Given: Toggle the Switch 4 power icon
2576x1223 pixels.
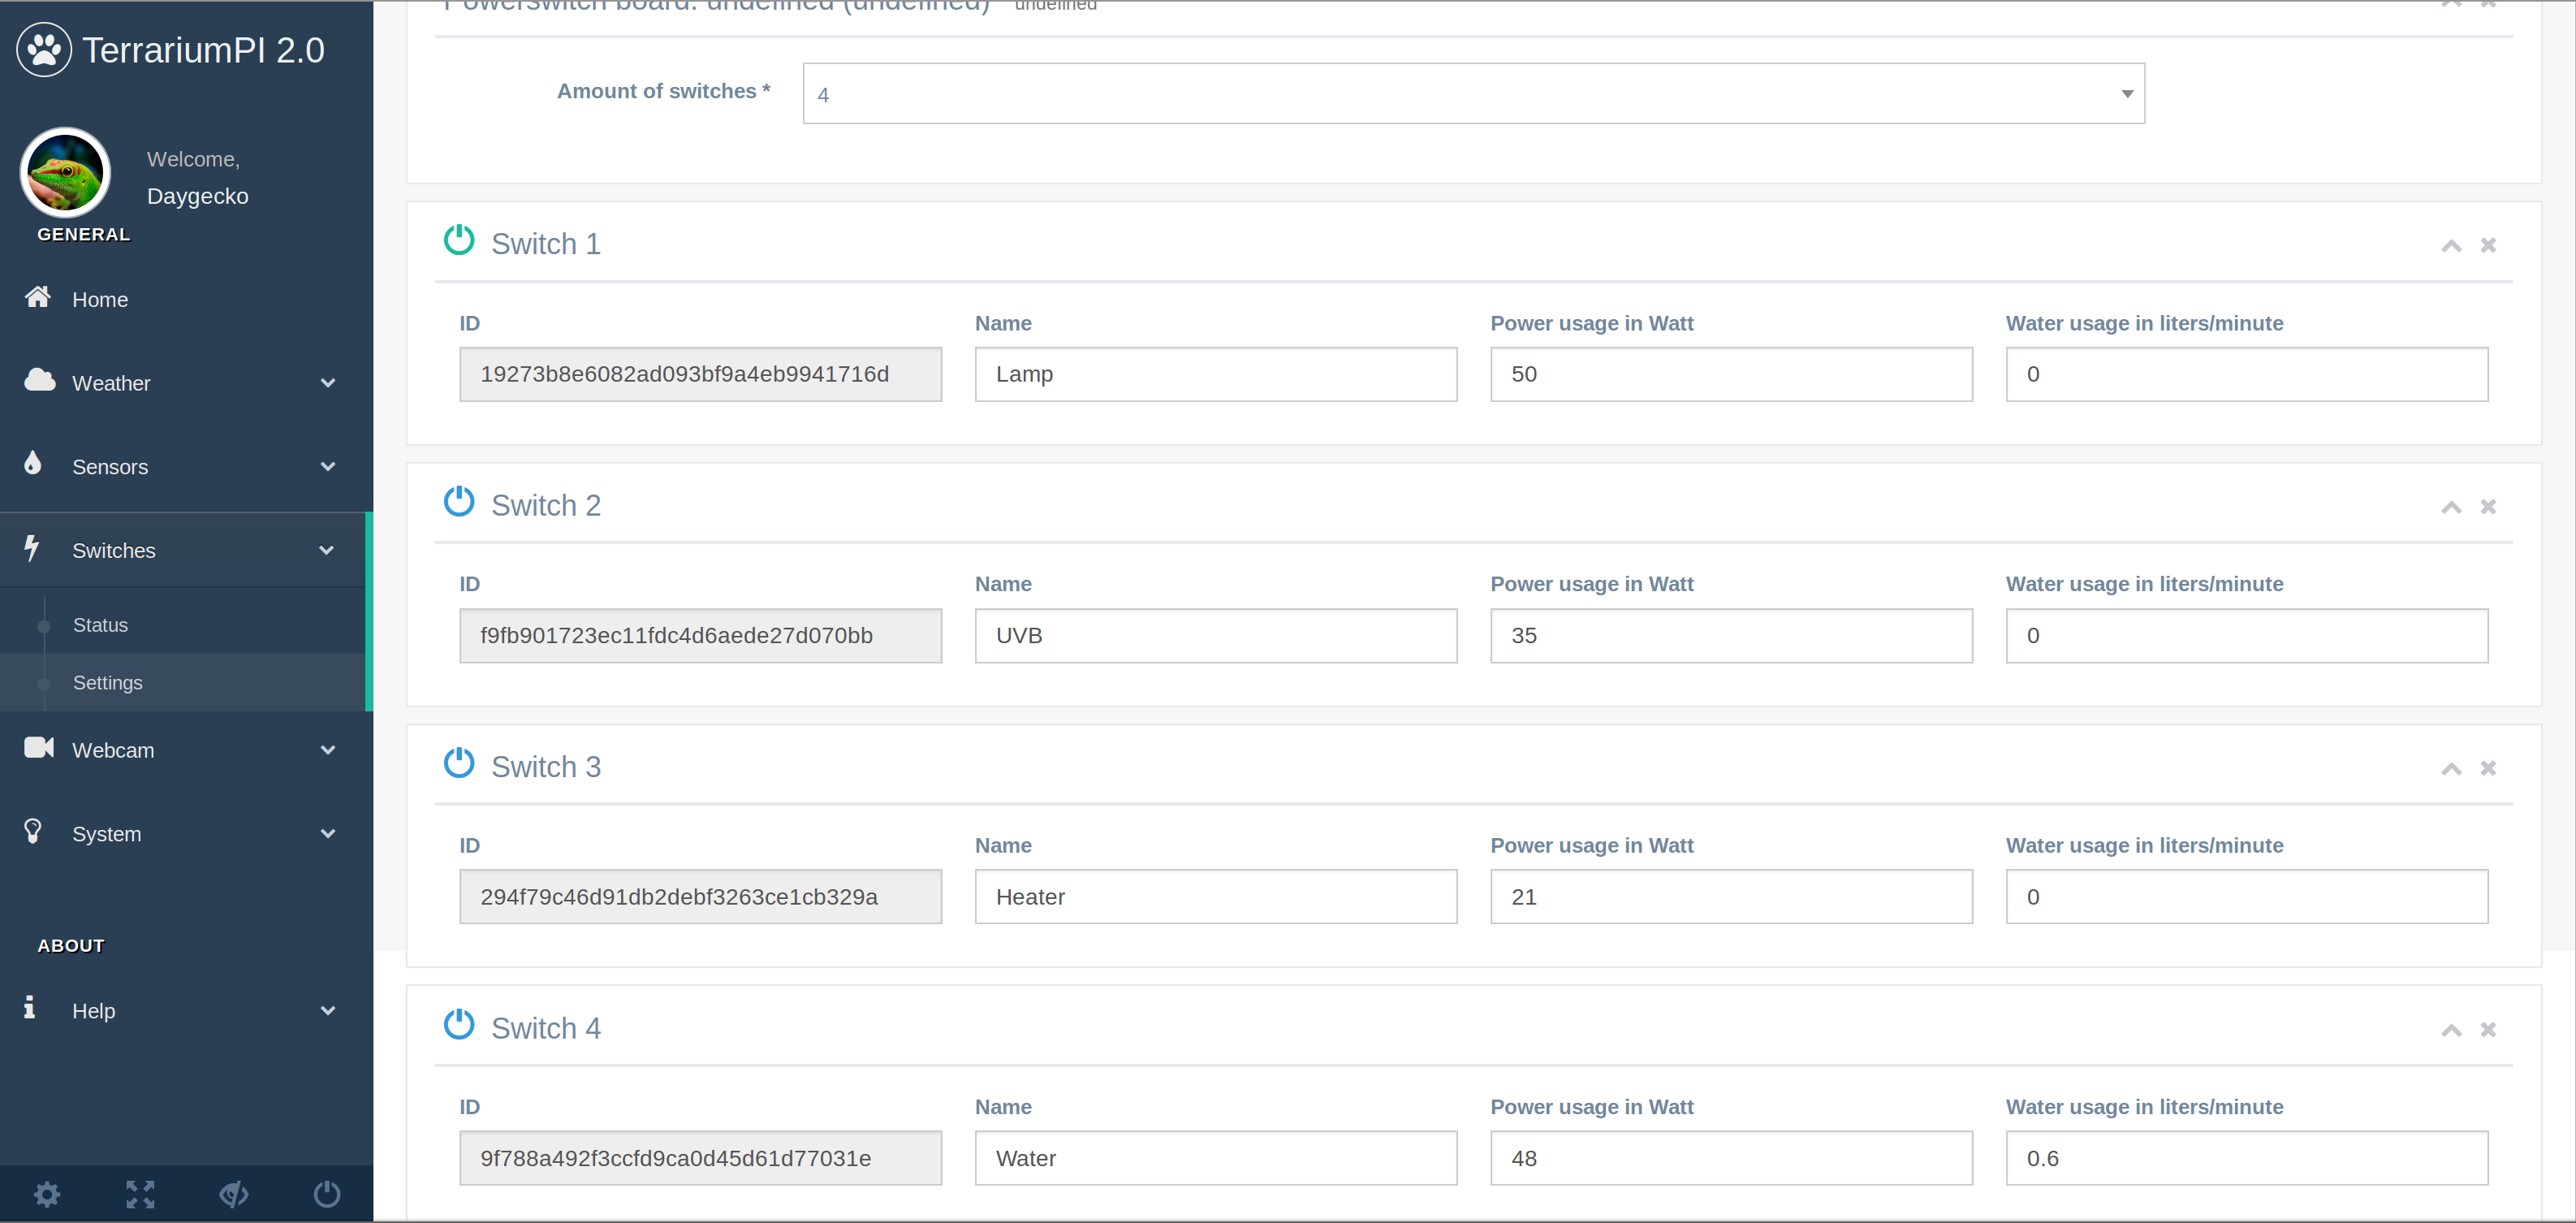Looking at the screenshot, I should coord(459,1025).
